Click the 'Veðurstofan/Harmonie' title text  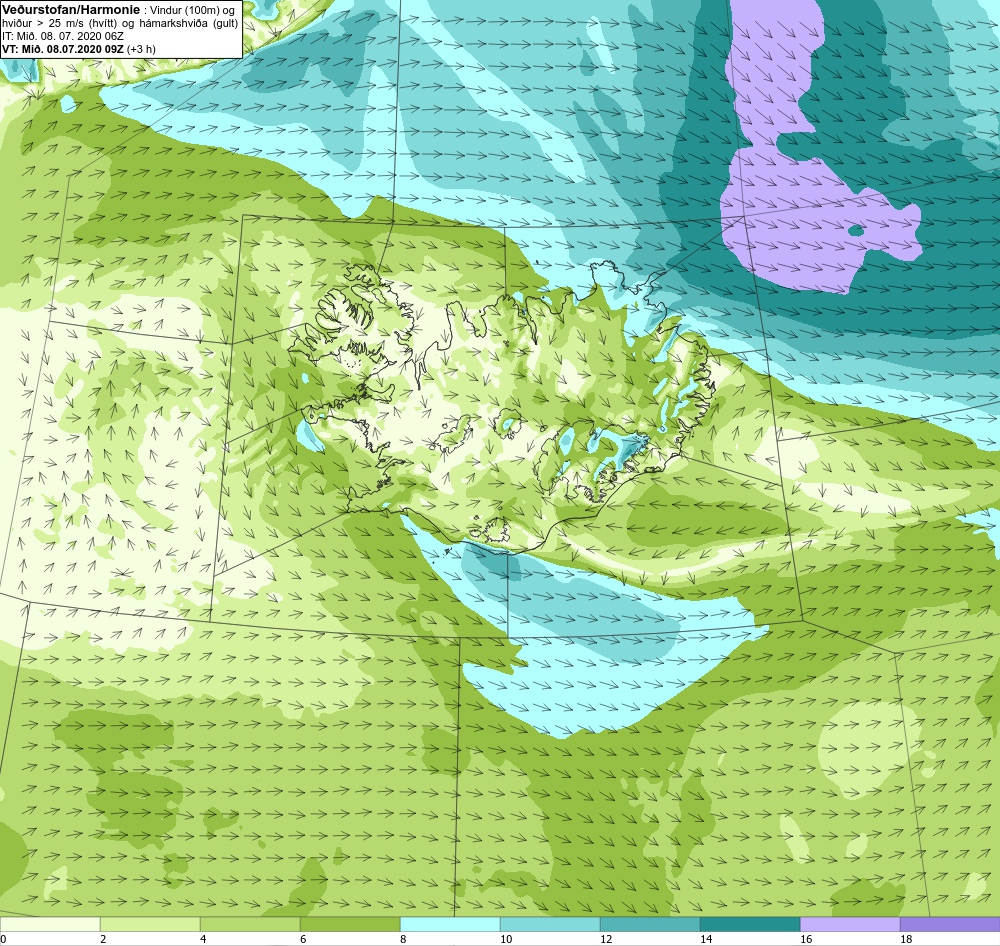click(x=71, y=10)
